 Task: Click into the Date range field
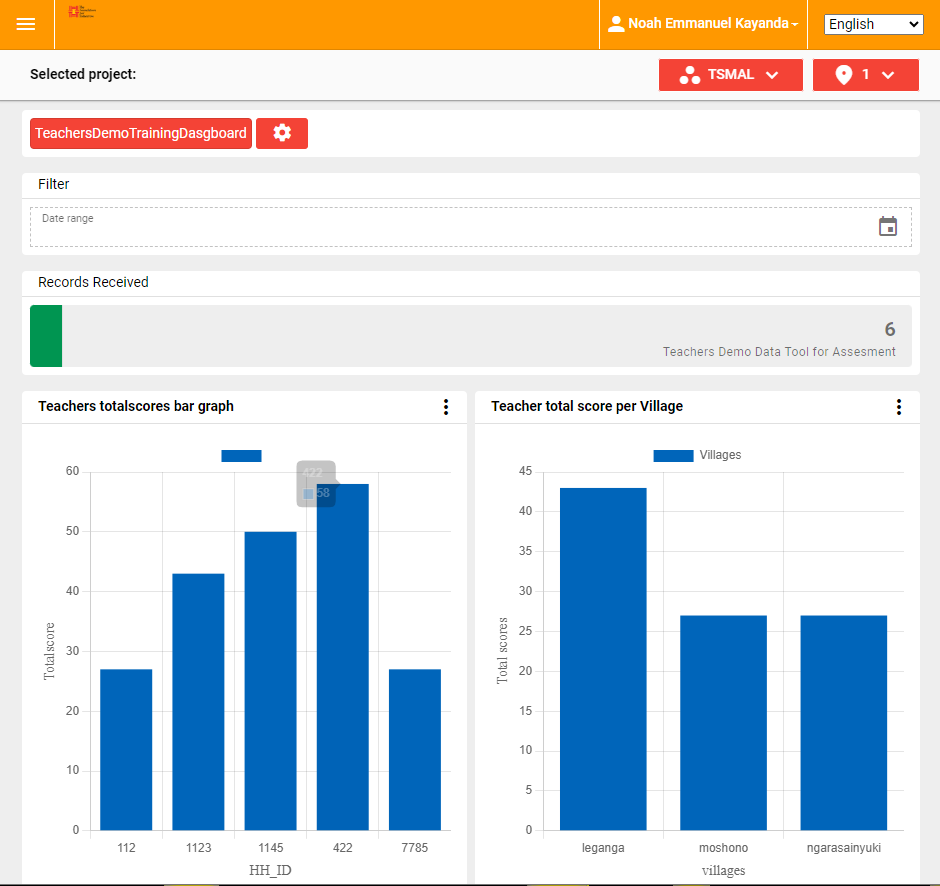tap(471, 227)
